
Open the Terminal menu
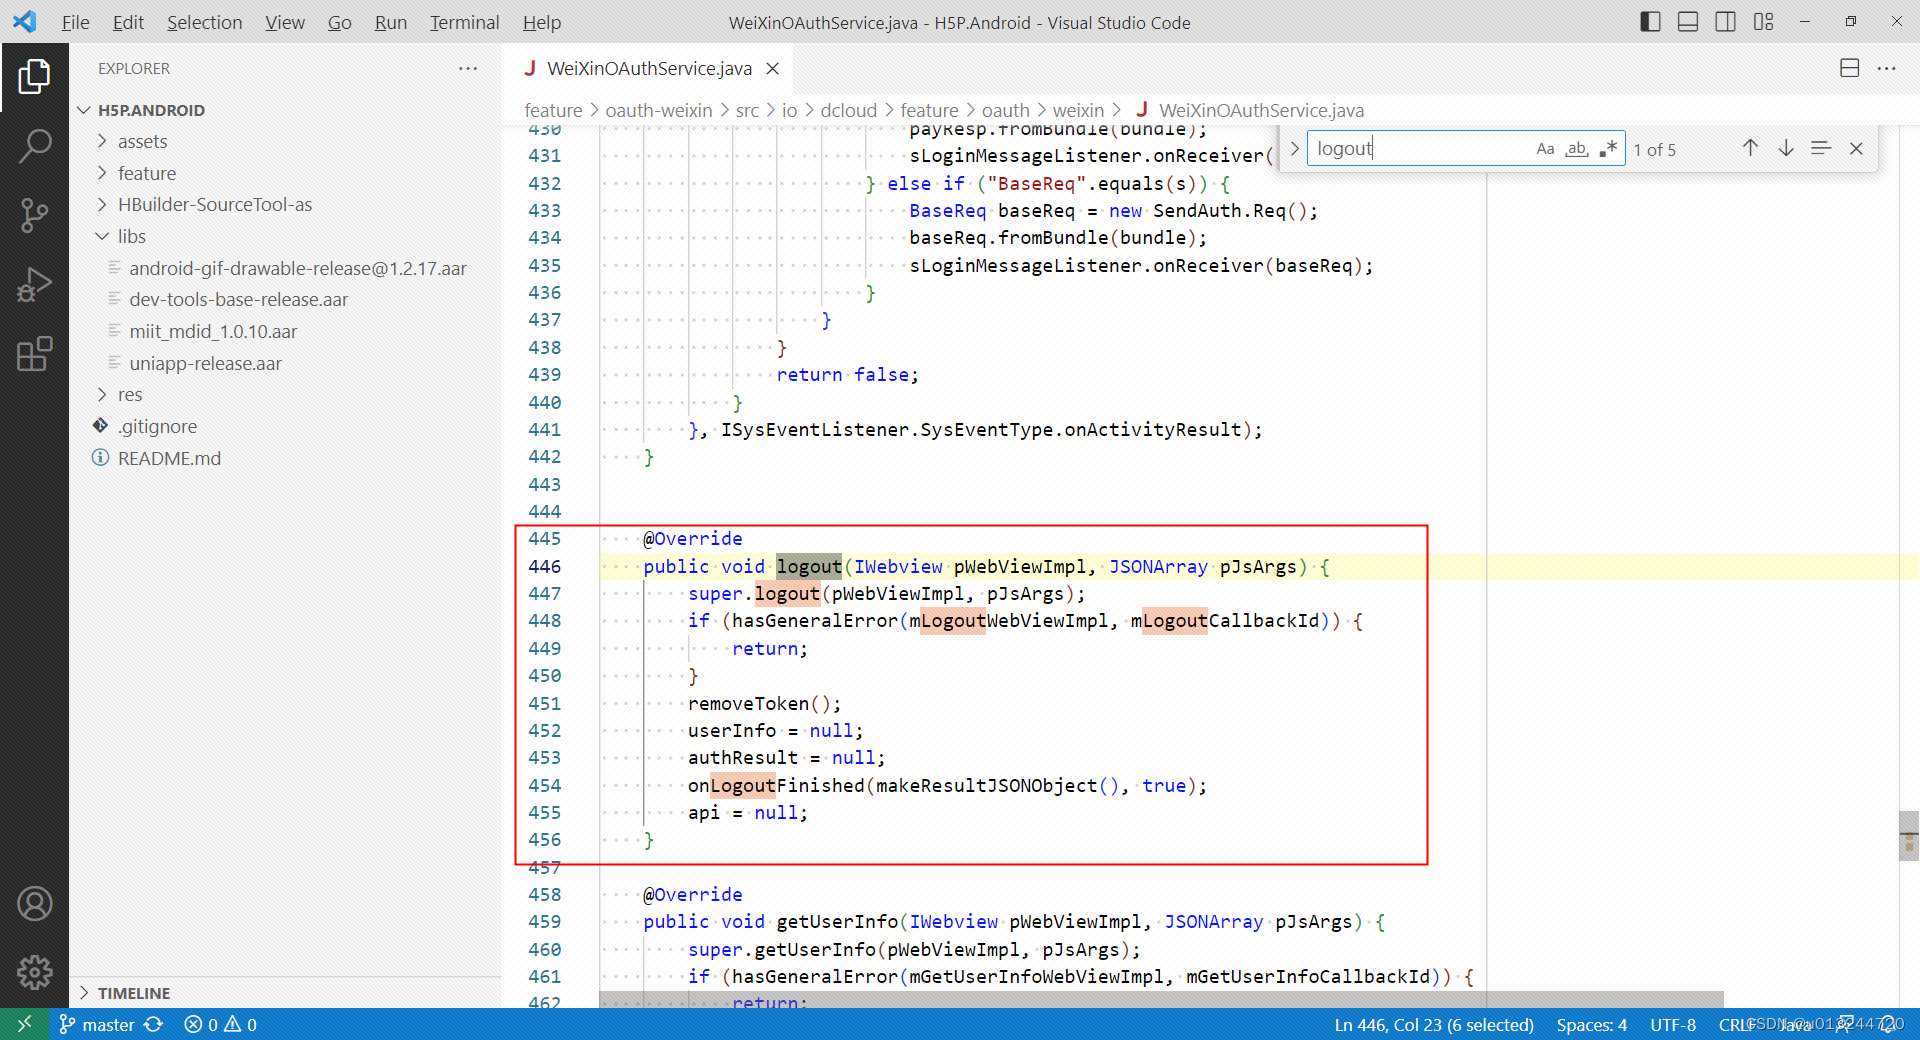tap(464, 22)
